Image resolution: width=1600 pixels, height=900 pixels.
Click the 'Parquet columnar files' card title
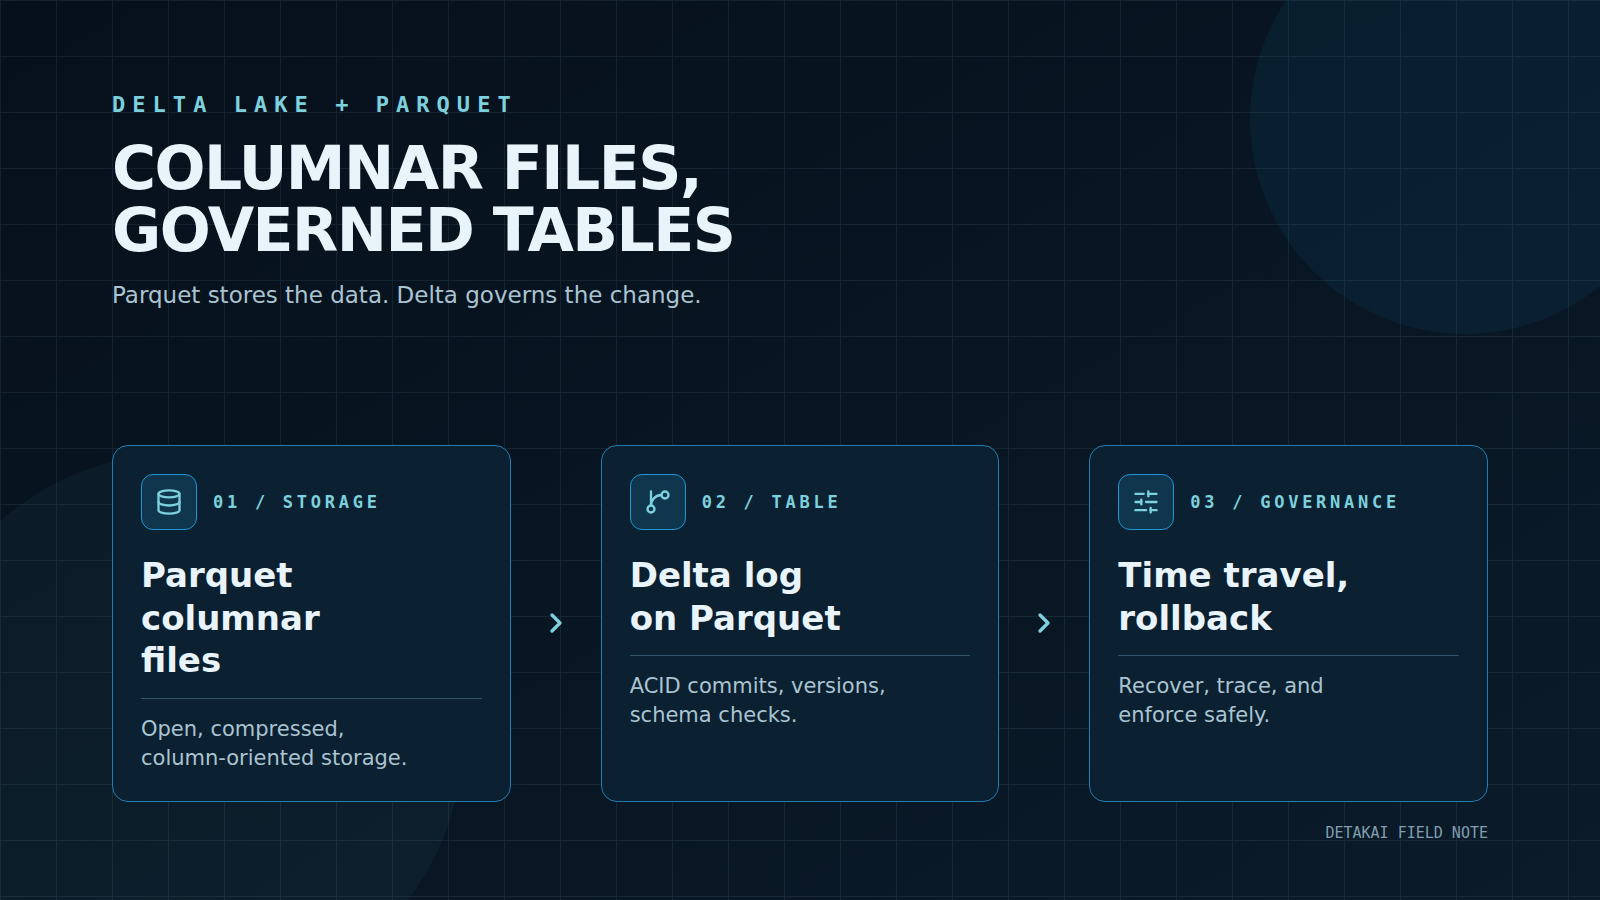click(231, 617)
